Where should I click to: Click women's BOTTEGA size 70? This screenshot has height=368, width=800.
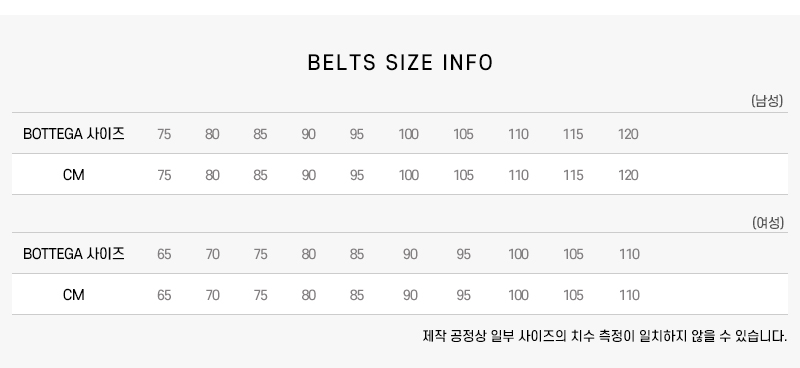(x=212, y=254)
